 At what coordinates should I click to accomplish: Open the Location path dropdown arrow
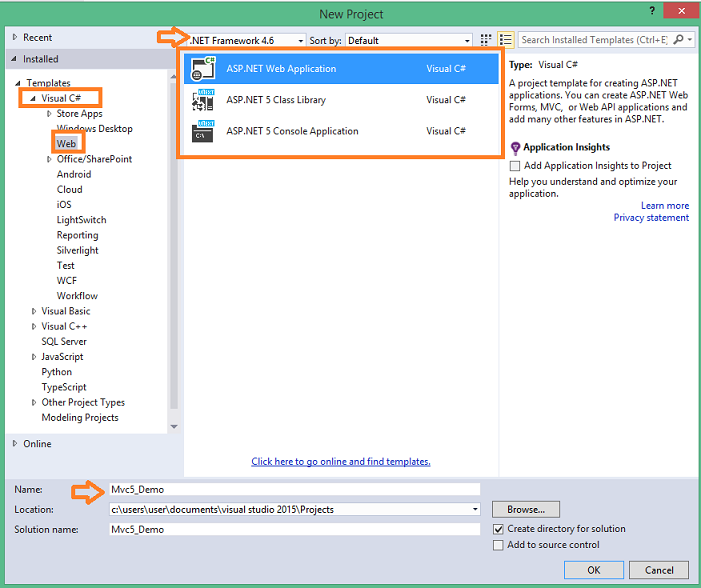tap(475, 509)
